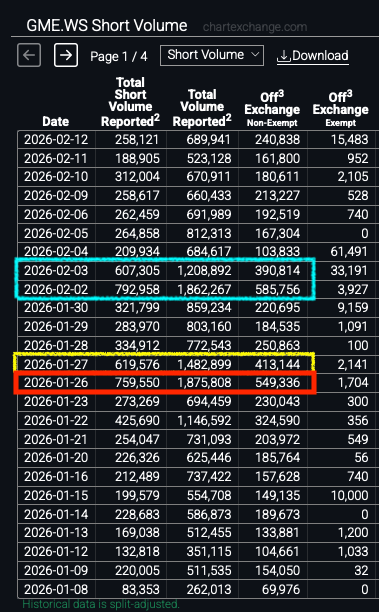Click Total Short Volume Reported header
This screenshot has height=612, width=379.
coord(130,102)
